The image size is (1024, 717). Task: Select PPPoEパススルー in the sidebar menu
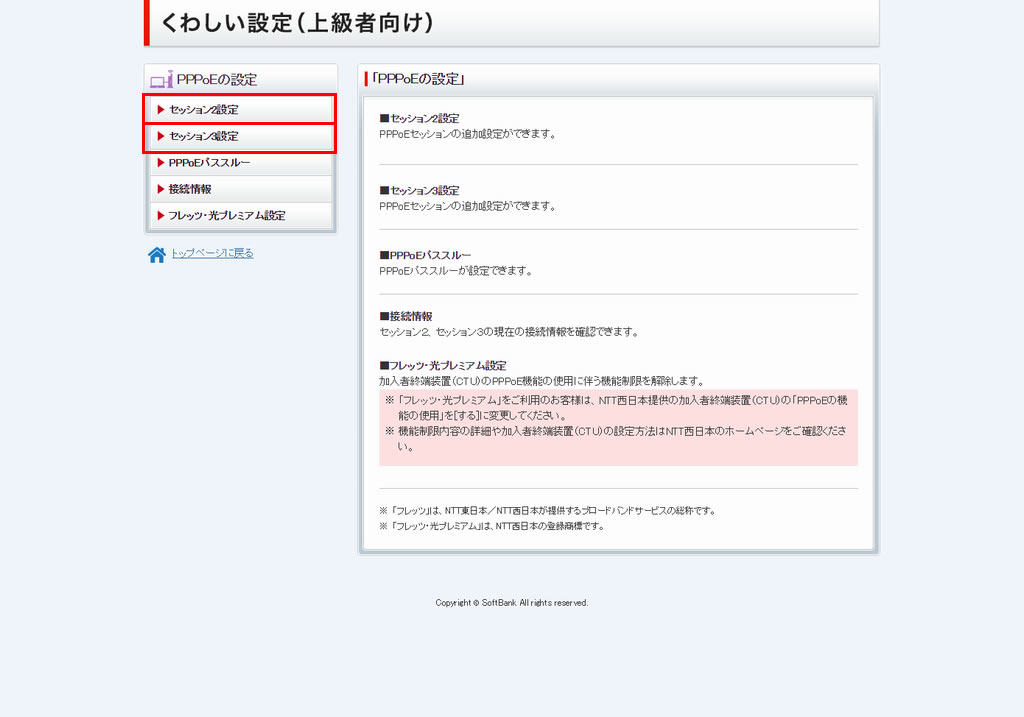pyautogui.click(x=210, y=162)
